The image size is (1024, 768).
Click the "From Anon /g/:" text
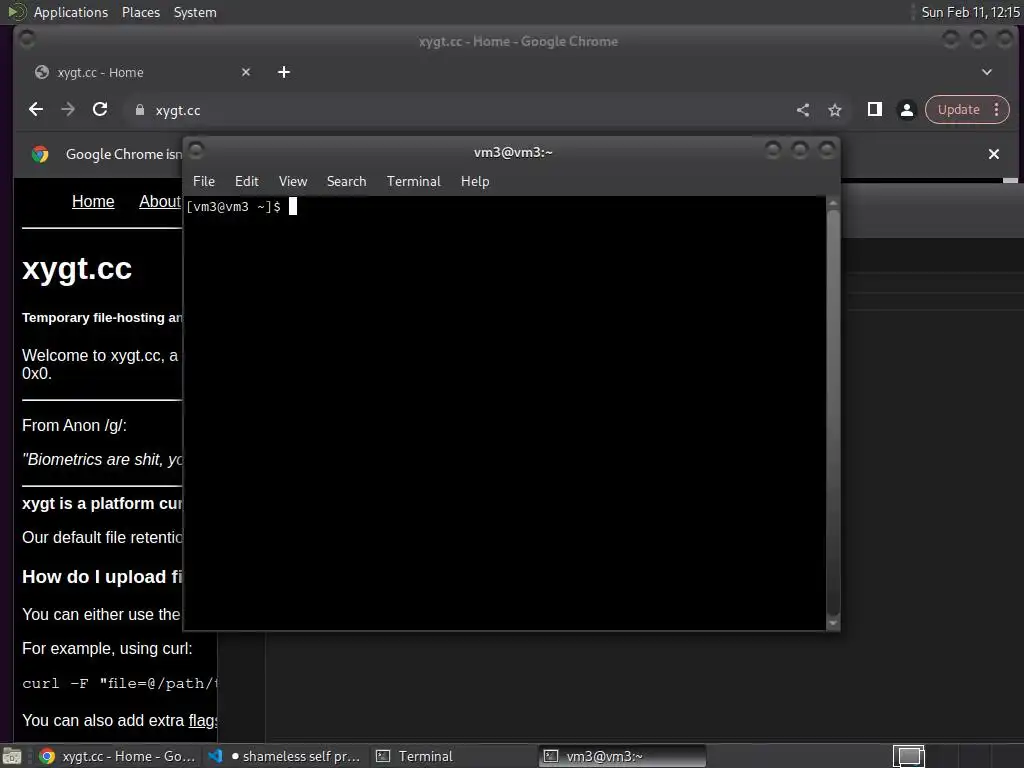click(x=74, y=426)
